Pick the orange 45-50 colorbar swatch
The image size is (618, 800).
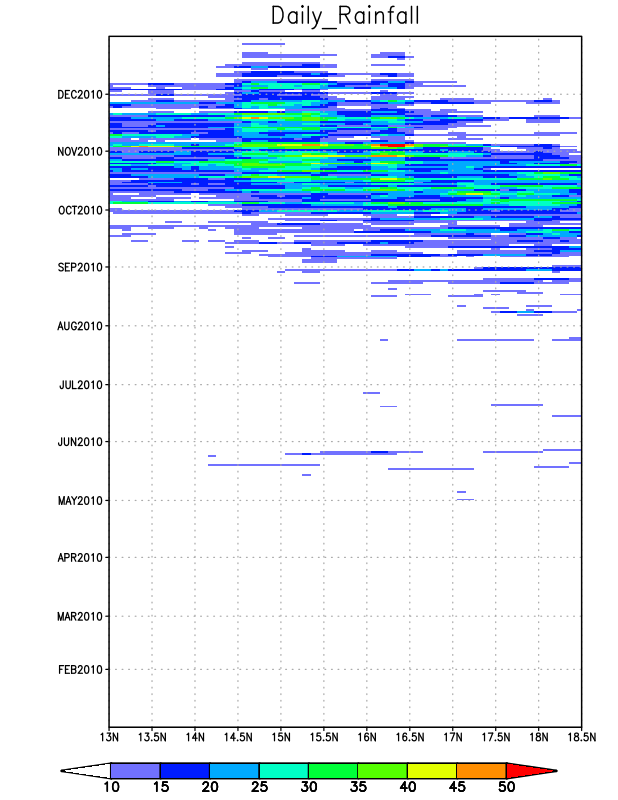pyautogui.click(x=481, y=770)
